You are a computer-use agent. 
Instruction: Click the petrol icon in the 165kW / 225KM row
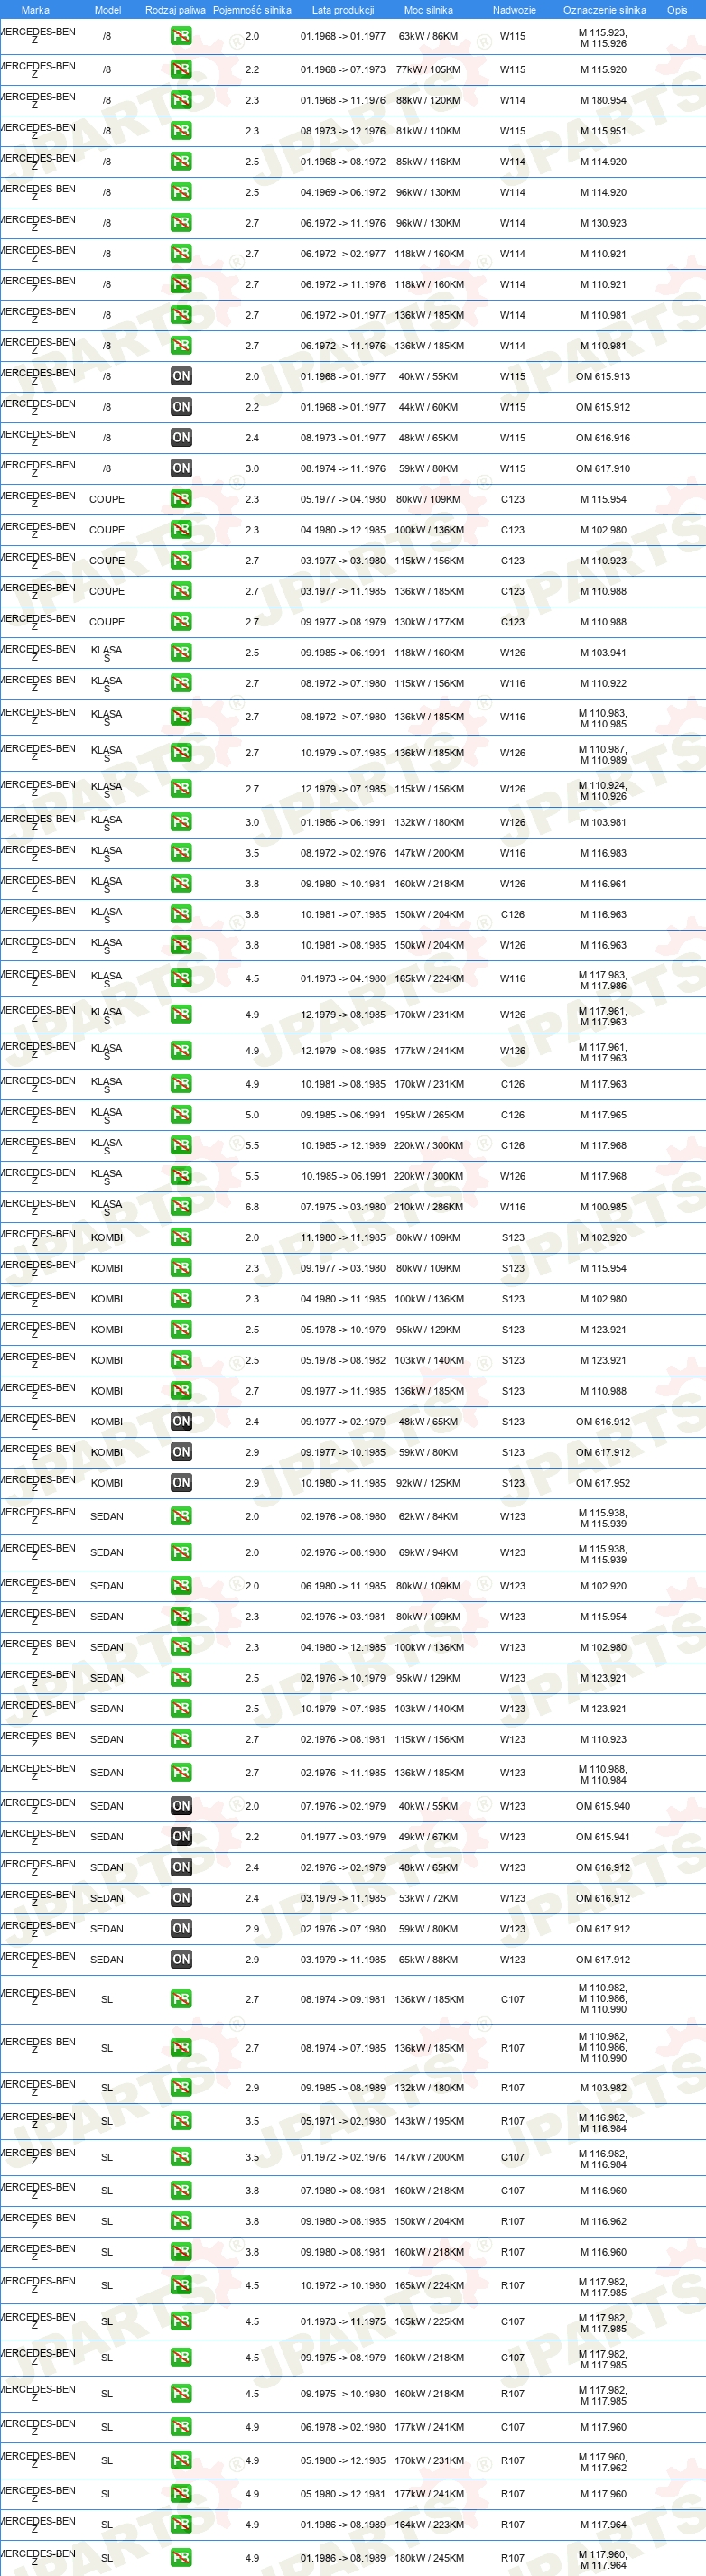pos(181,2322)
